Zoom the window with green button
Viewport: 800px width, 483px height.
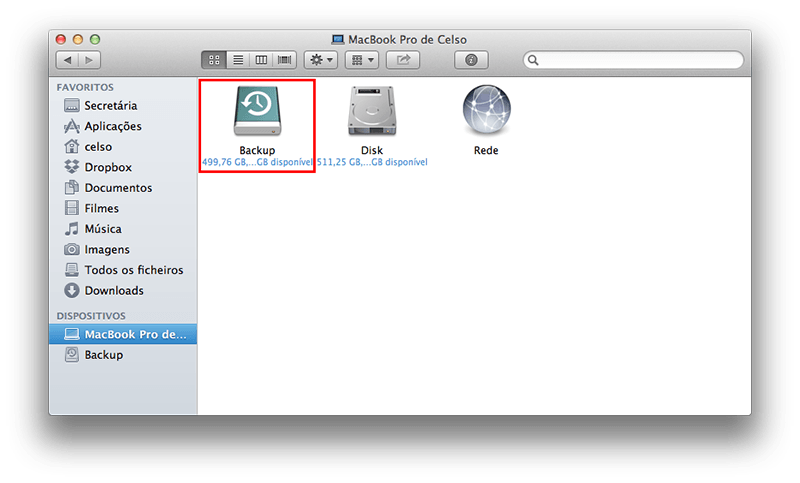coord(95,39)
